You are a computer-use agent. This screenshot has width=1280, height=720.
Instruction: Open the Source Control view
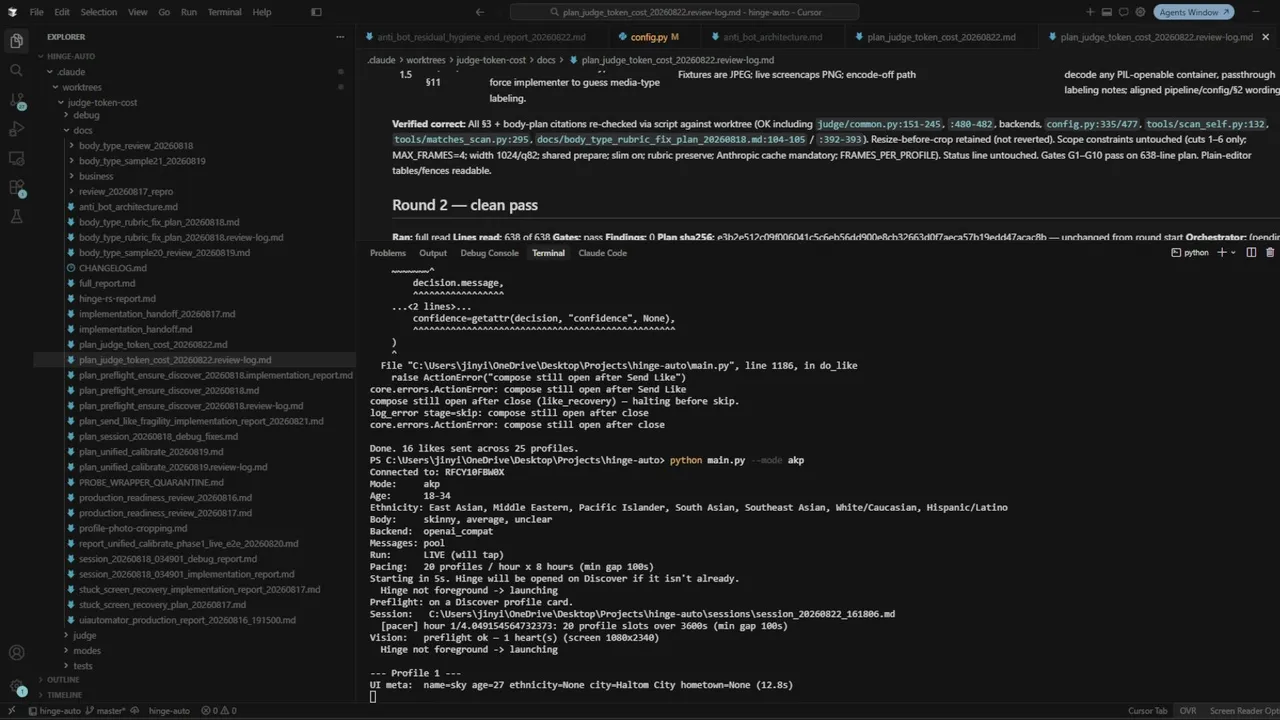(x=16, y=100)
